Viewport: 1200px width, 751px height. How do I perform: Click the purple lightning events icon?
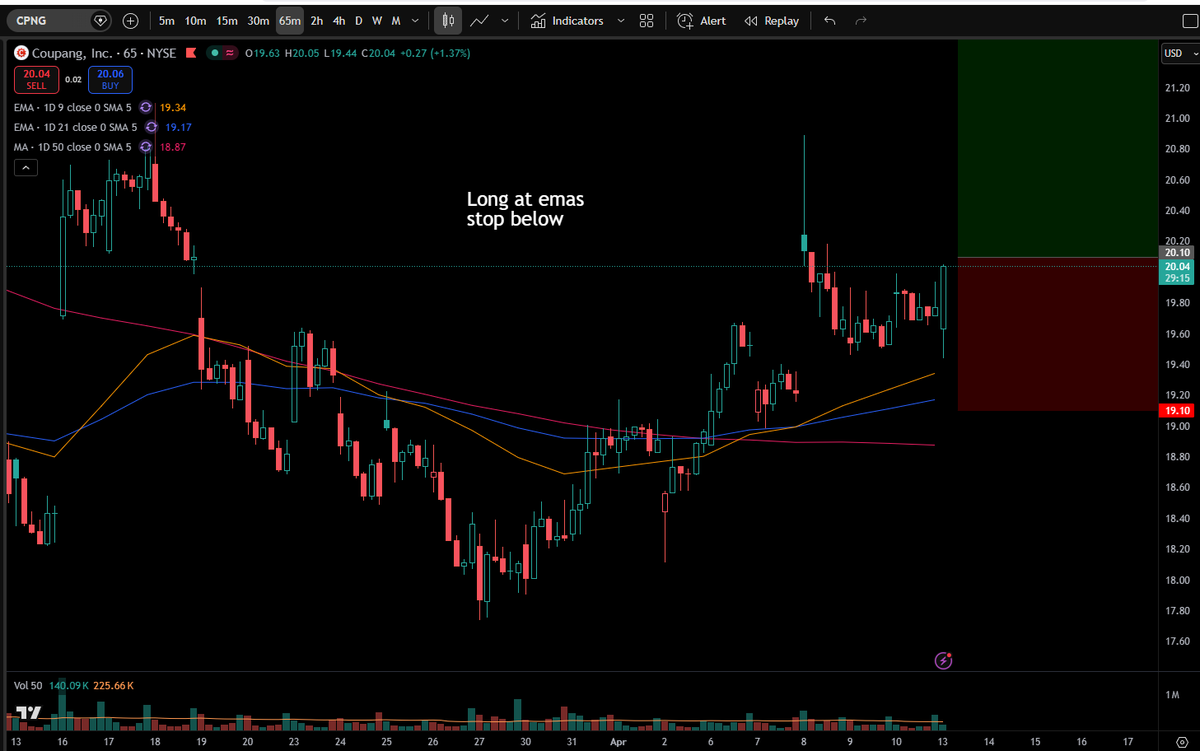point(944,660)
